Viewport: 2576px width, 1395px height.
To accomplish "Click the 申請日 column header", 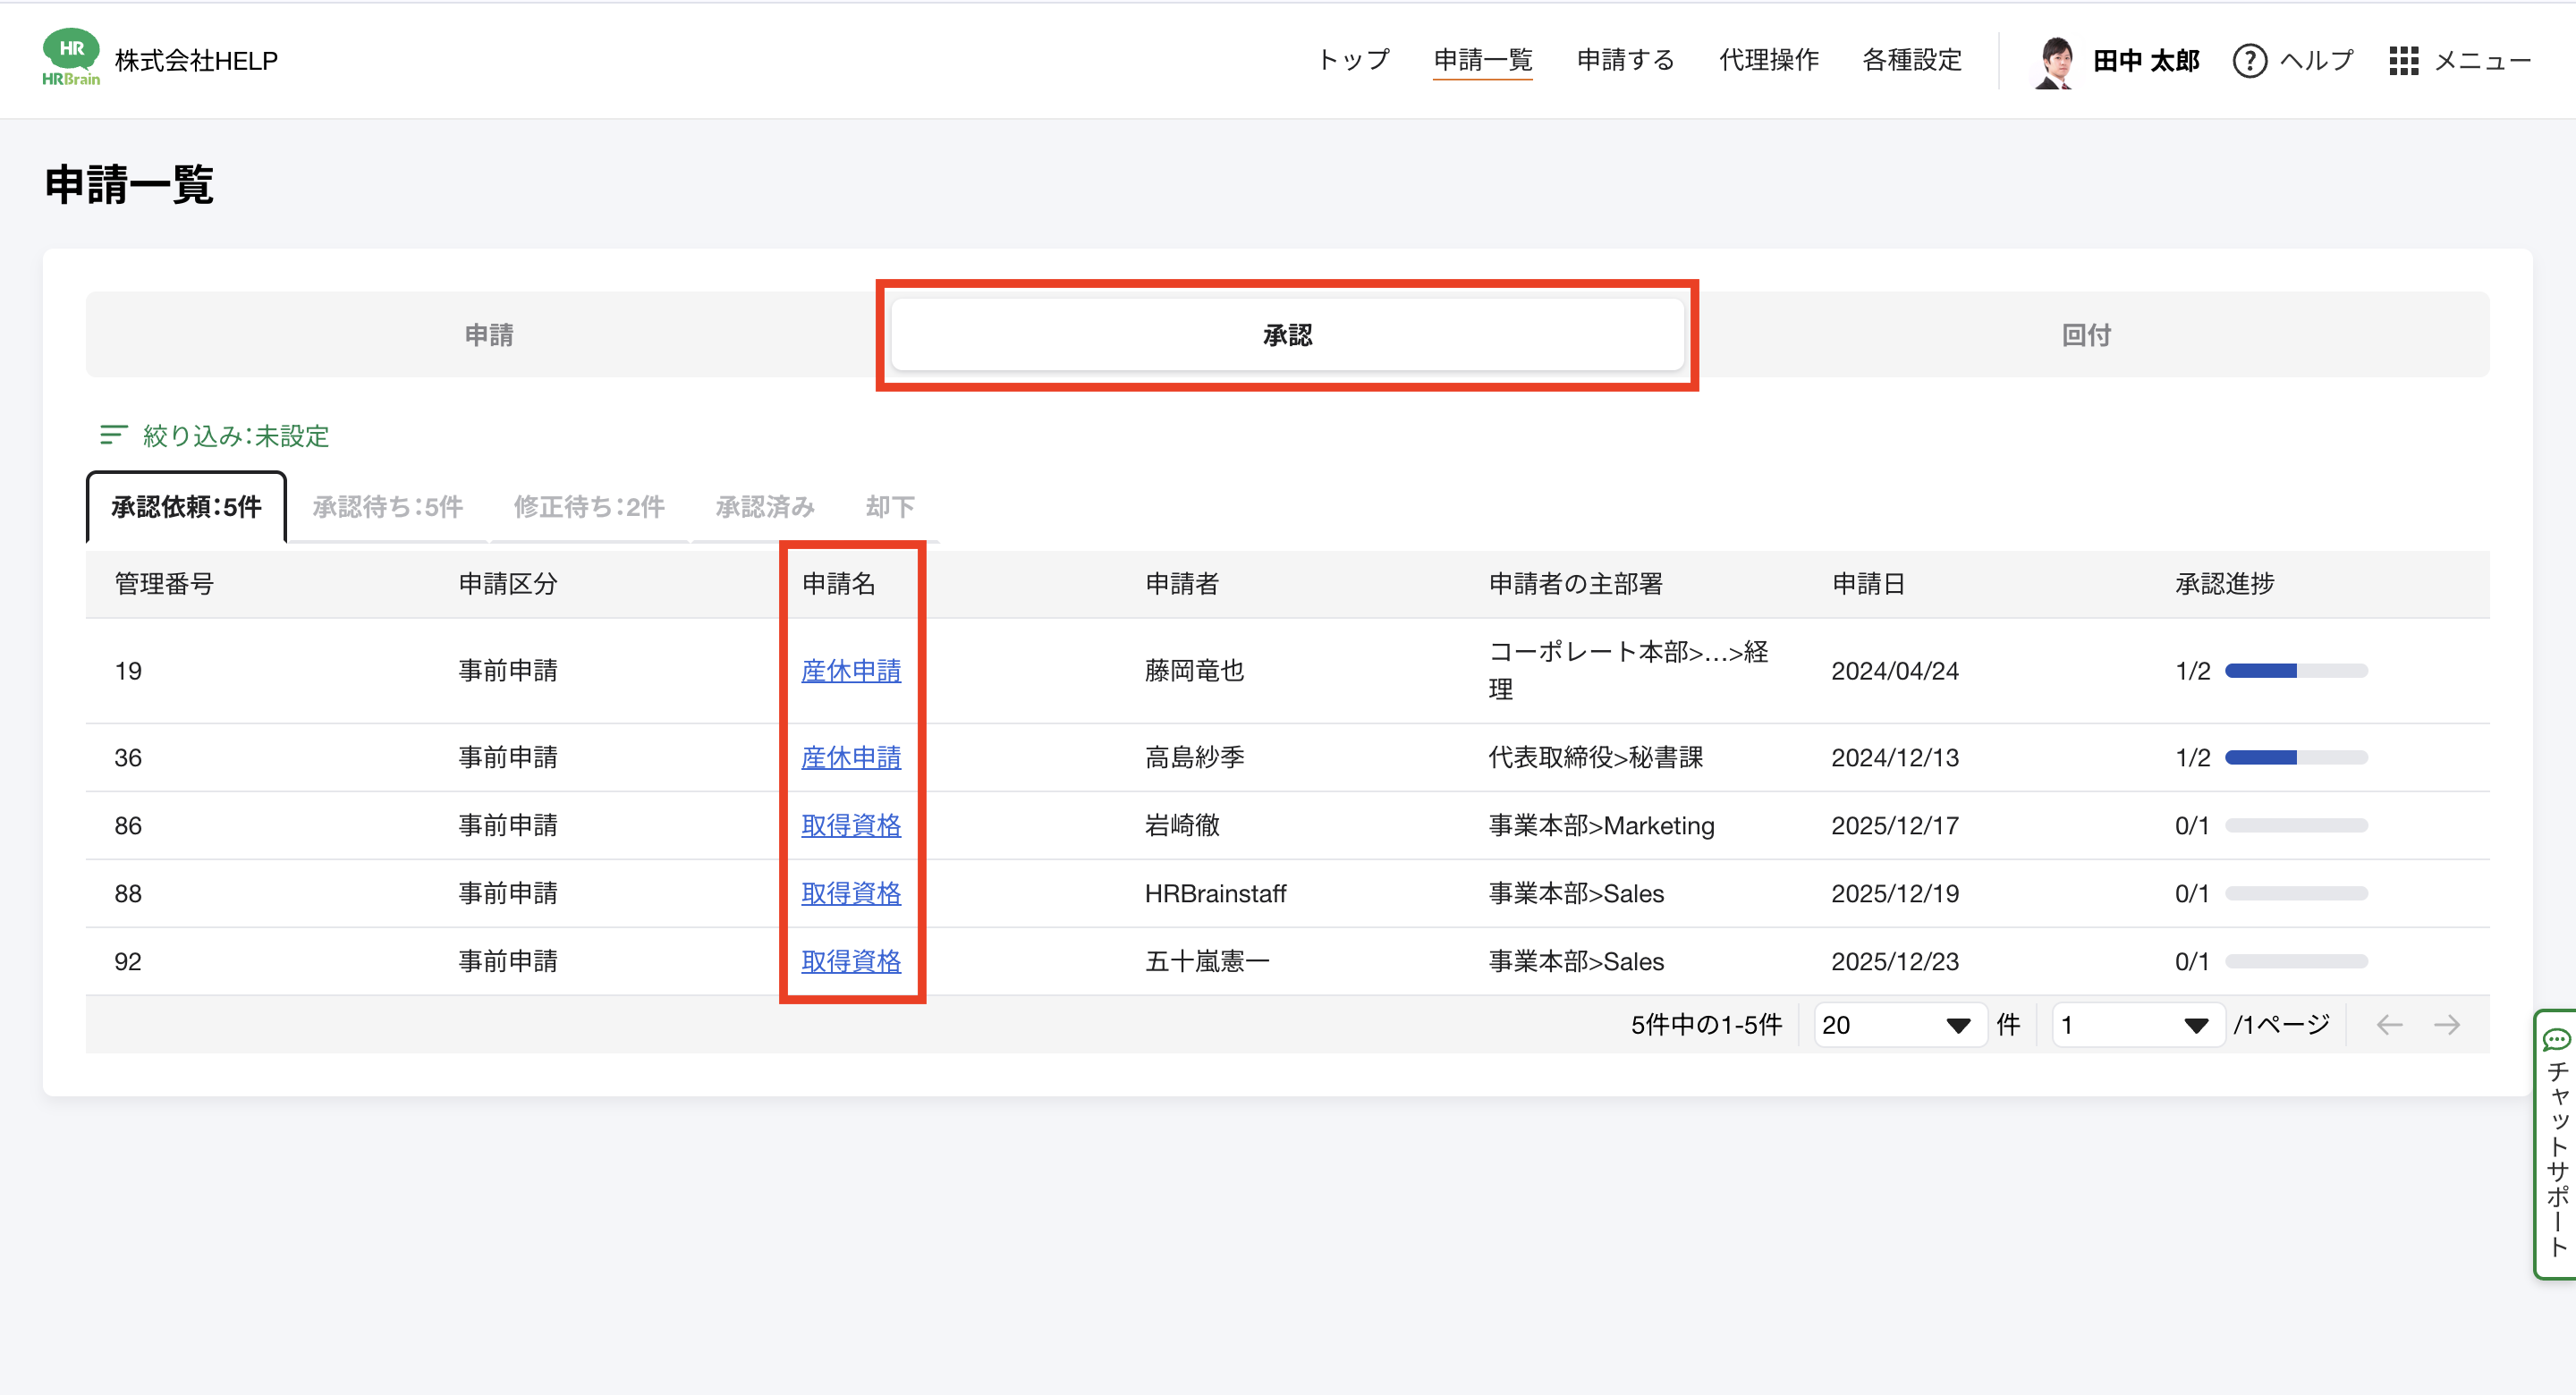I will point(1867,584).
